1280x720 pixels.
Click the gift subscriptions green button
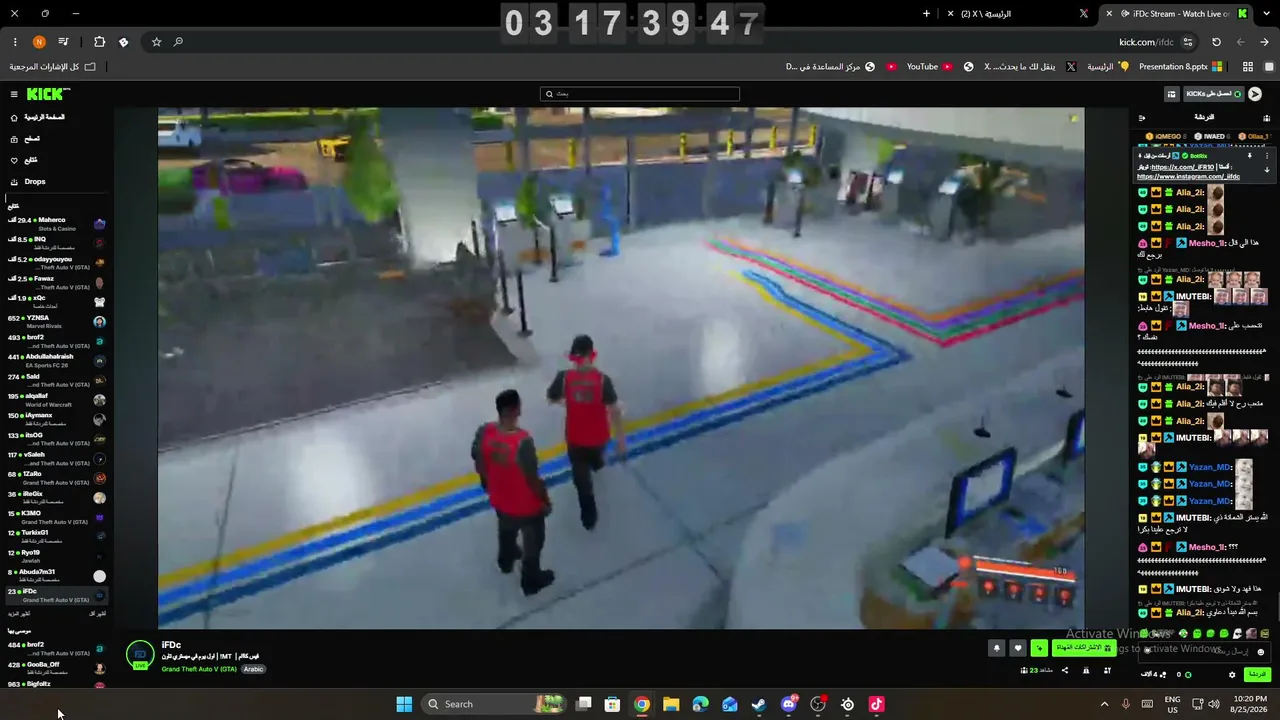point(1083,648)
